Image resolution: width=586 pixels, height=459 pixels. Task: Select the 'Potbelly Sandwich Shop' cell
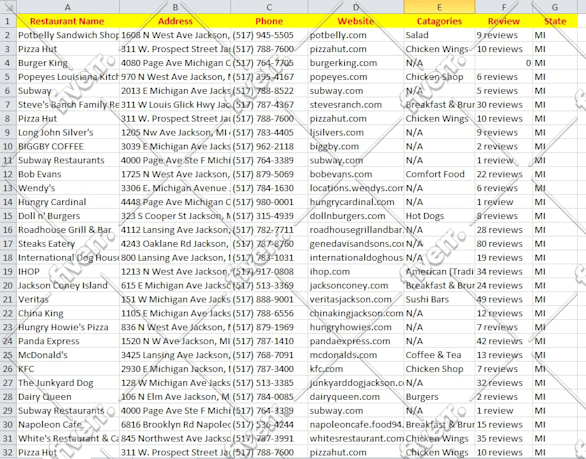coord(68,35)
